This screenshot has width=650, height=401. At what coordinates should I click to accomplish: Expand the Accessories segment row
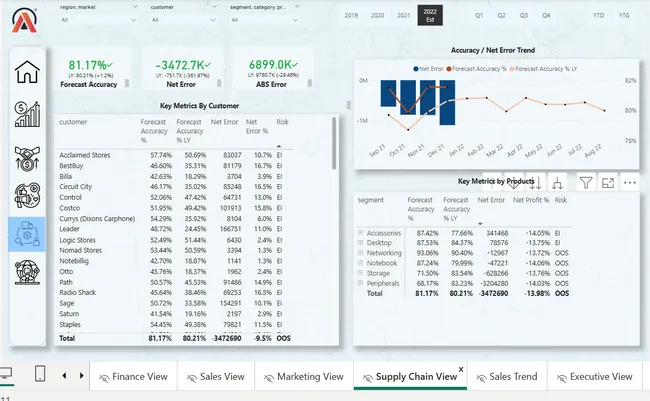(360, 232)
